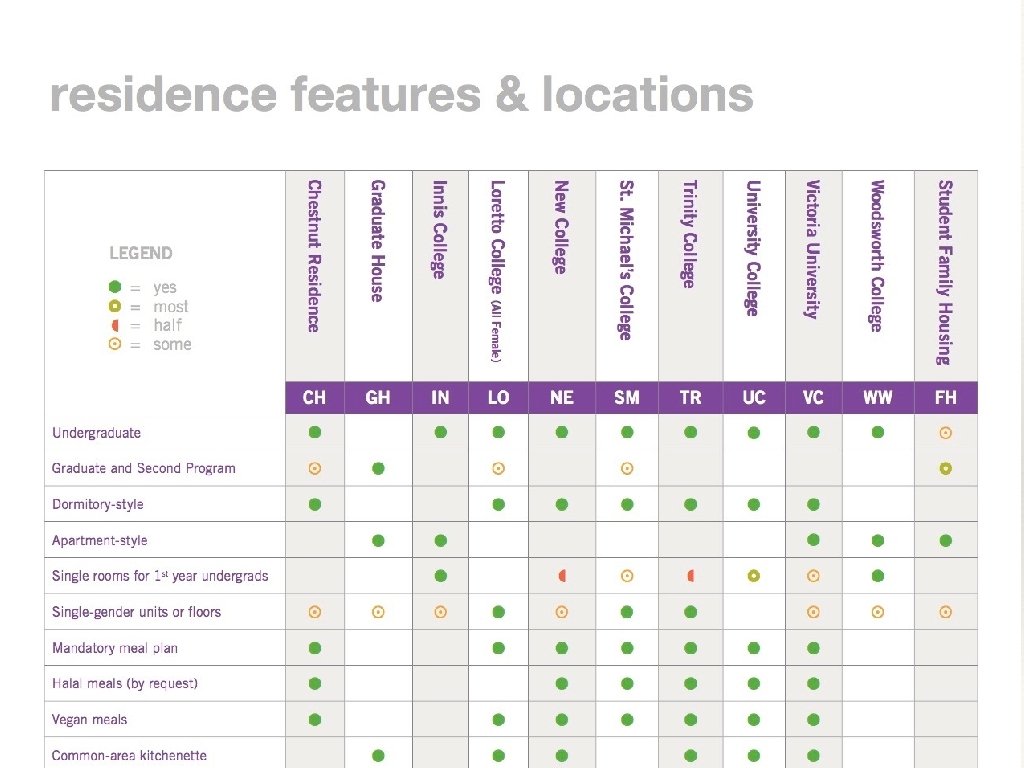Image resolution: width=1024 pixels, height=768 pixels.
Task: Click the green dot for Undergraduate under CH
Action: 315,432
